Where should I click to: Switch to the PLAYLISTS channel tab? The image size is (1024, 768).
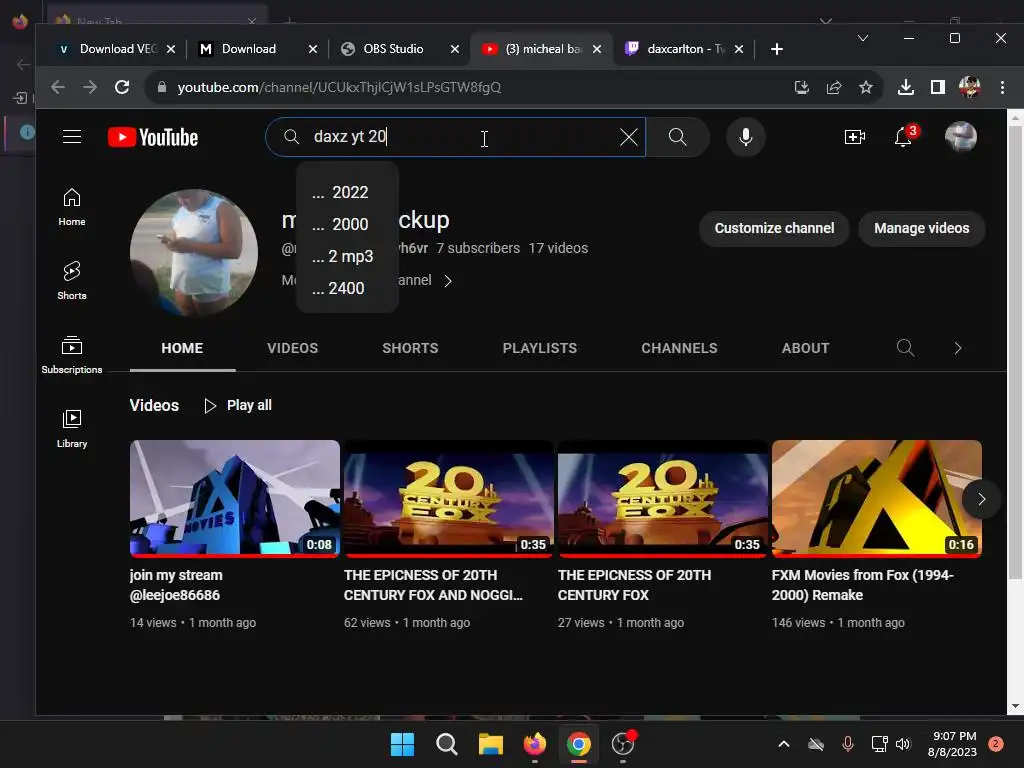(x=539, y=348)
